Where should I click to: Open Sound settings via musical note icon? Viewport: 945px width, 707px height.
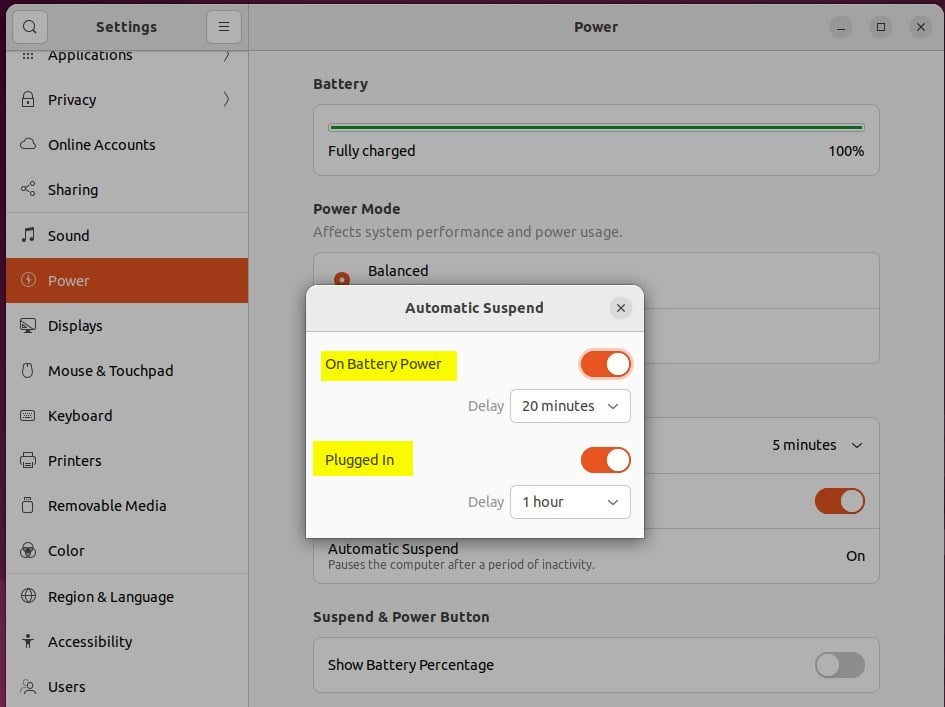point(29,235)
